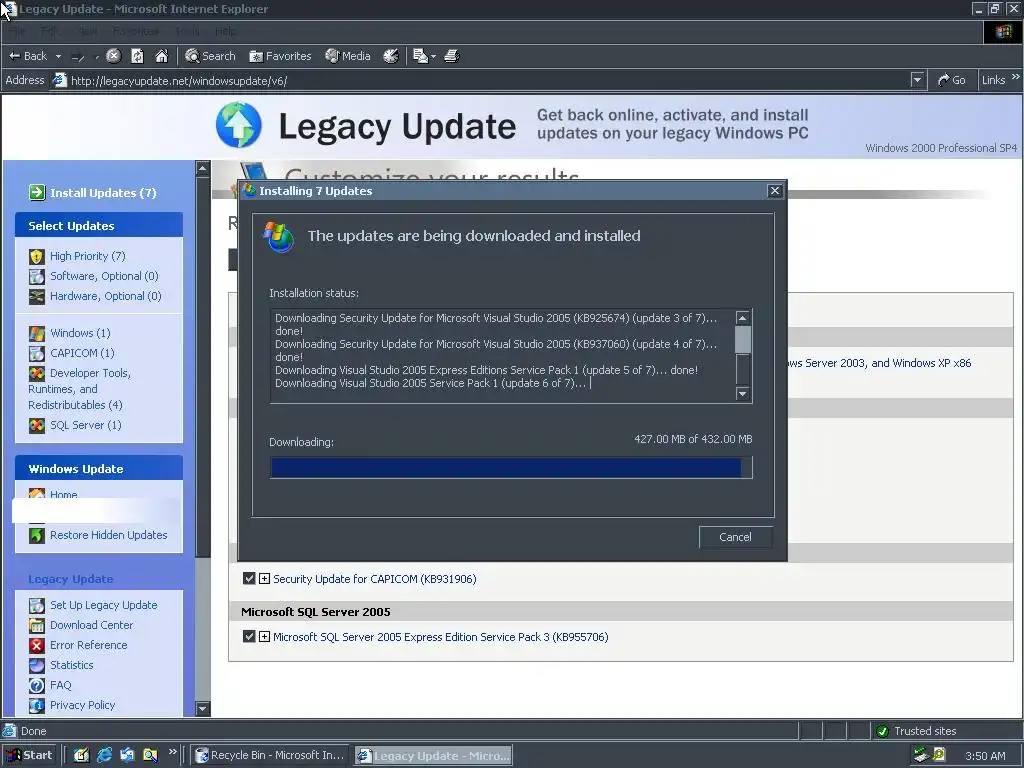Refresh the page using Refresh icon

137,56
